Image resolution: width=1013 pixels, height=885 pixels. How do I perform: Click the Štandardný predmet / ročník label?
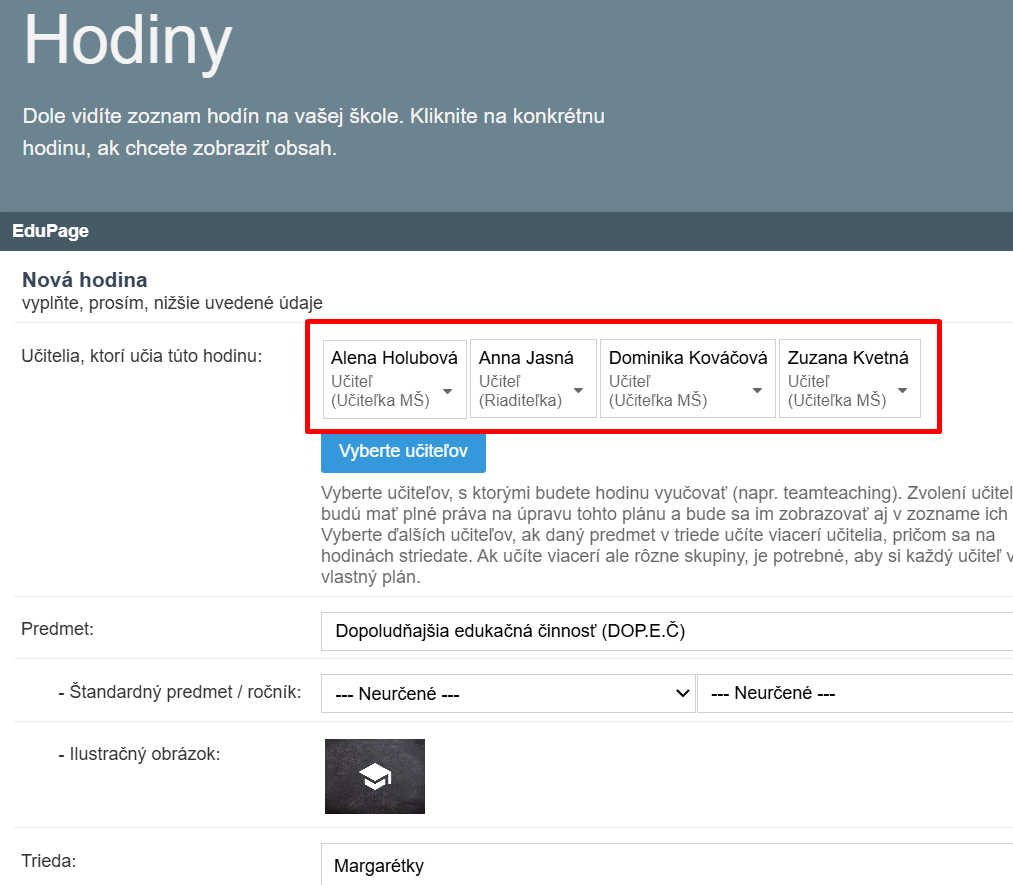(180, 691)
